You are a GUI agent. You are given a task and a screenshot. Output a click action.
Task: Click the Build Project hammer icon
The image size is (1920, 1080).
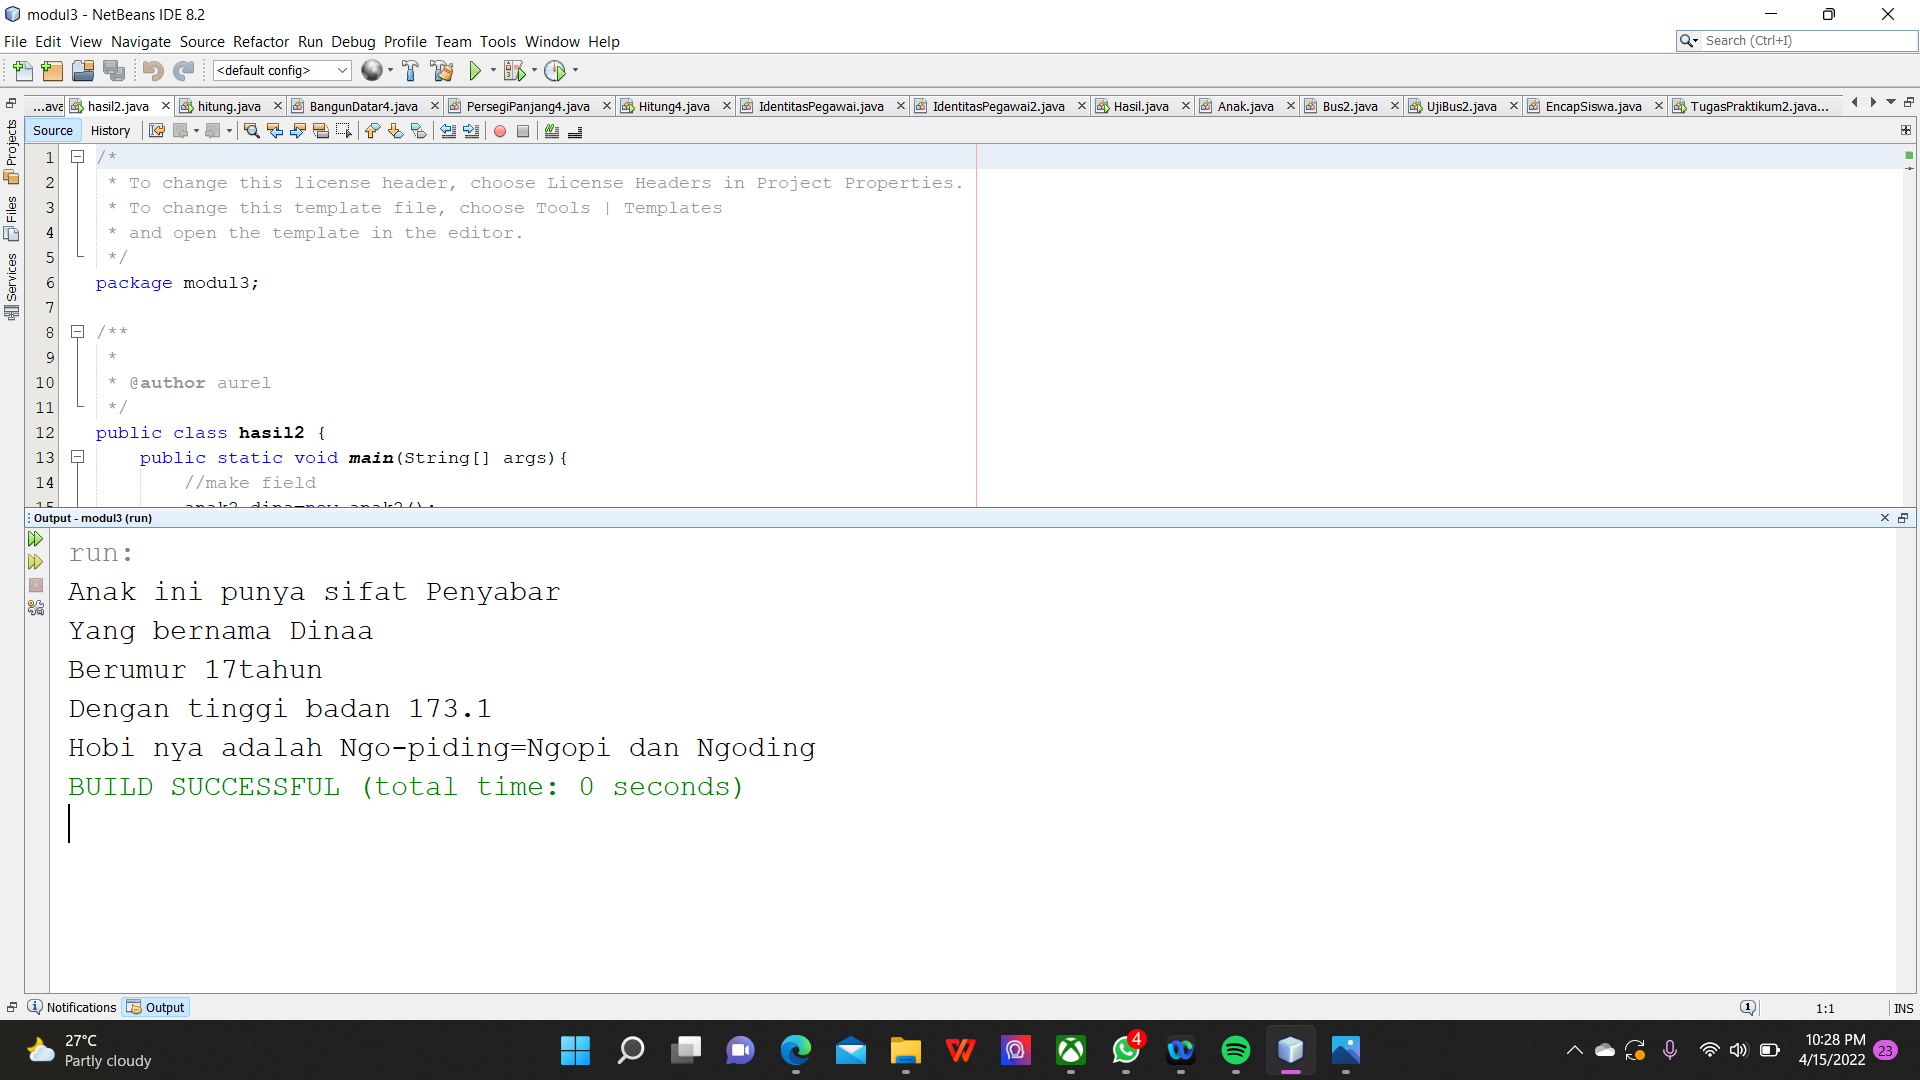(410, 70)
